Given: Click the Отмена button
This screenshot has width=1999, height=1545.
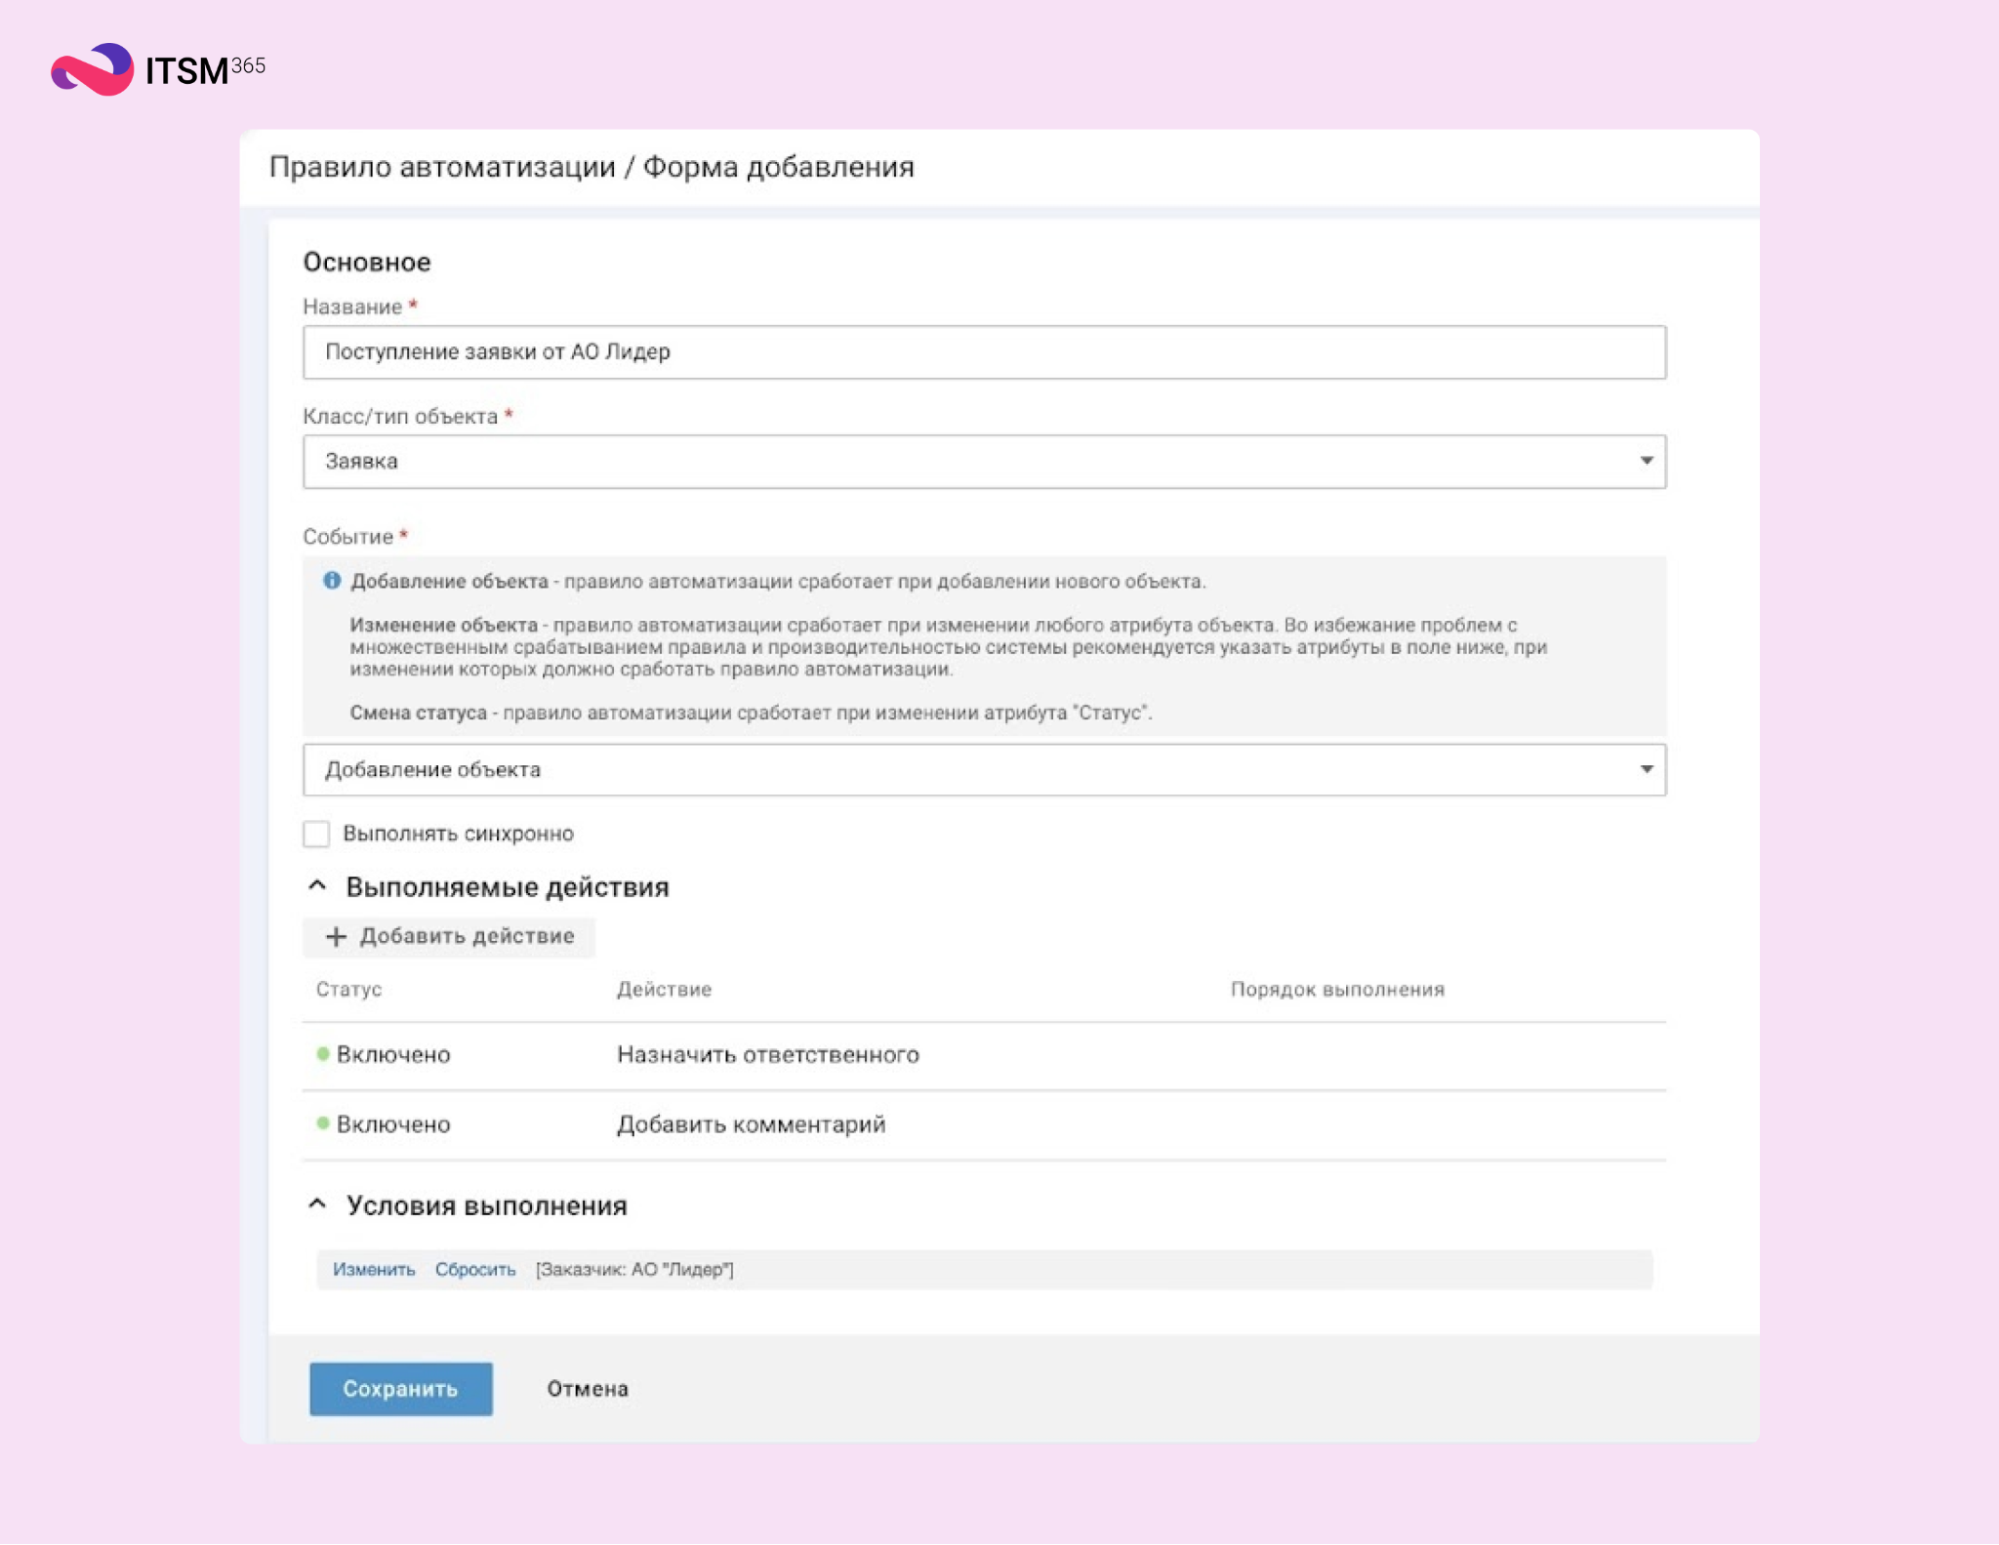Looking at the screenshot, I should pyautogui.click(x=587, y=1389).
